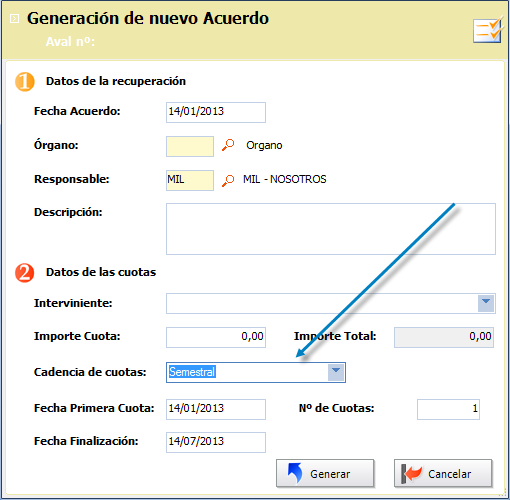The image size is (510, 500).
Task: Click the Fecha Finalización date field
Action: point(216,442)
